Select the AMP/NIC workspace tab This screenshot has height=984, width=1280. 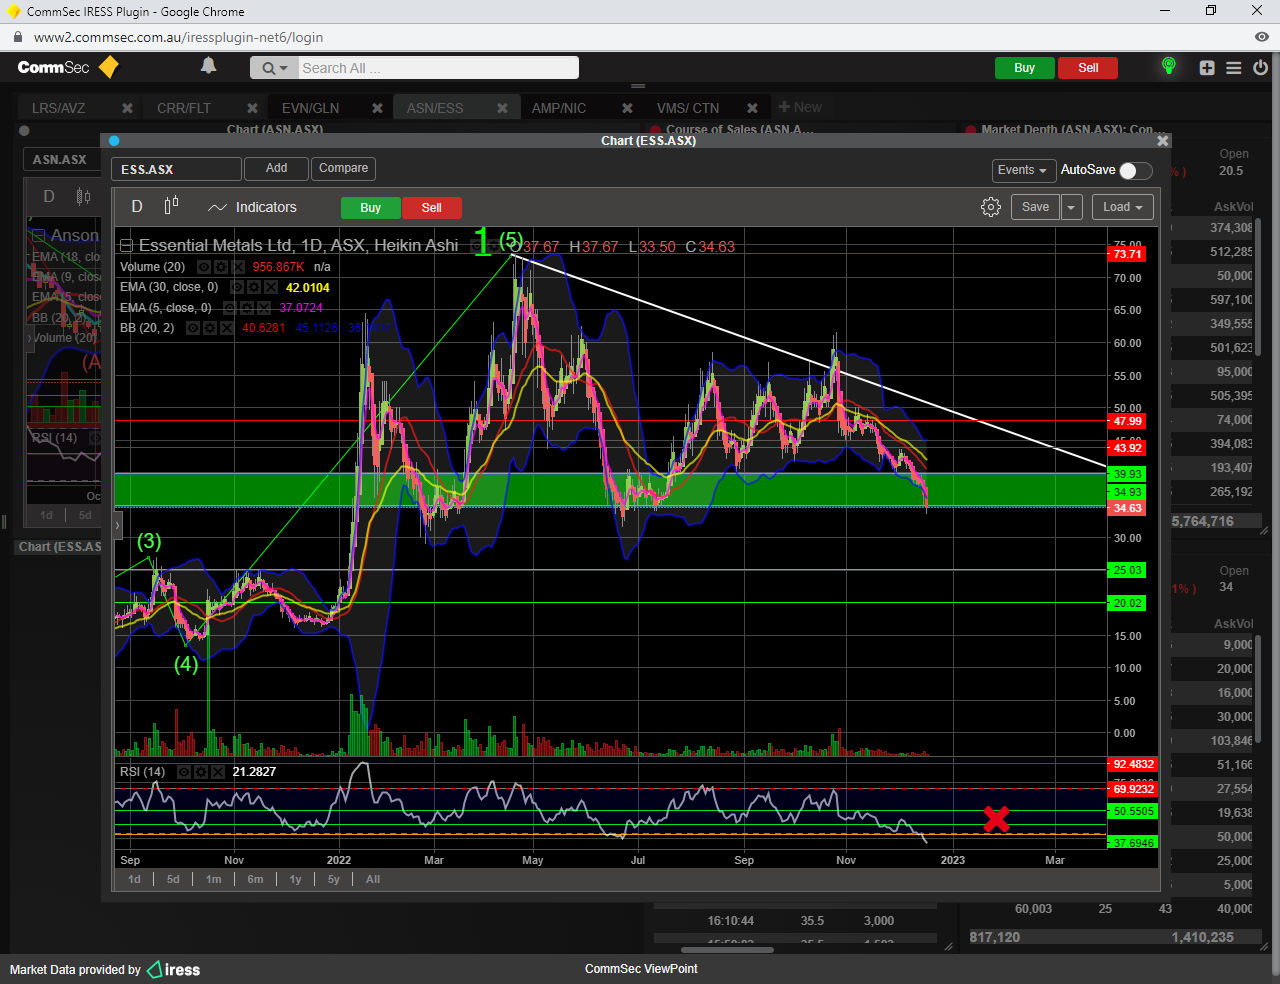pyautogui.click(x=558, y=108)
